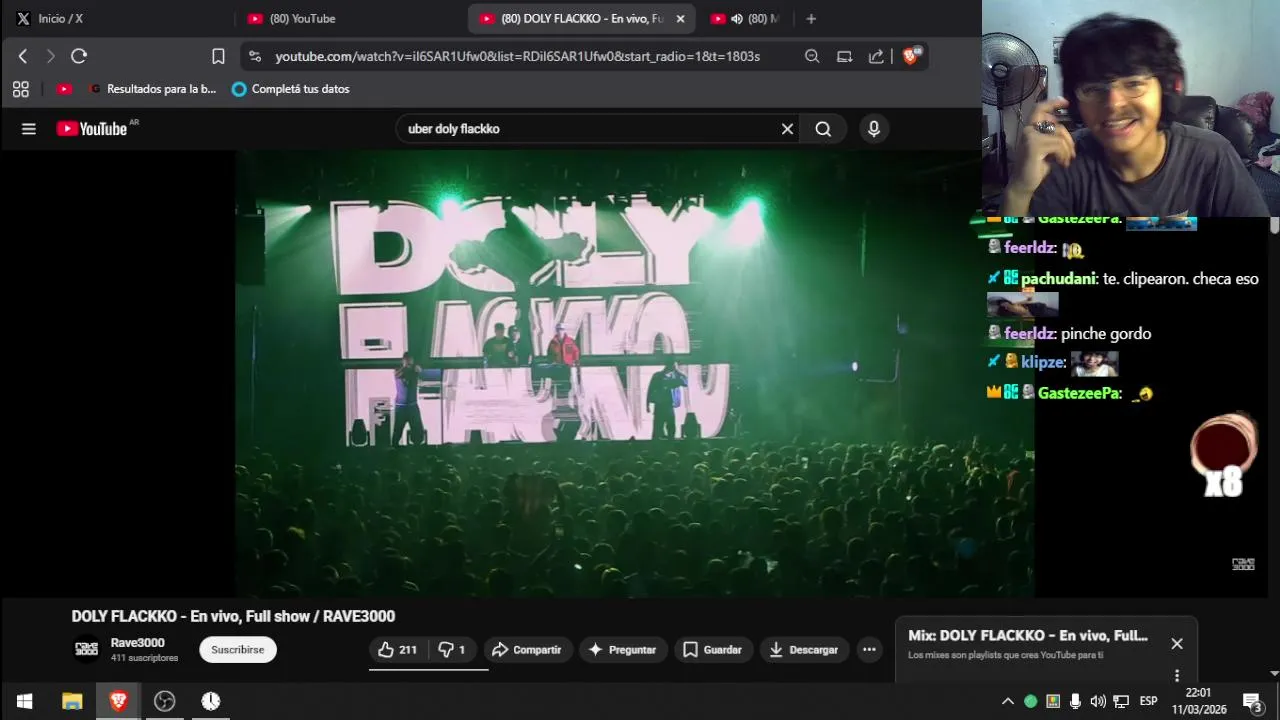Go back to the previous page
Viewport: 1280px width, 720px height.
[23, 57]
